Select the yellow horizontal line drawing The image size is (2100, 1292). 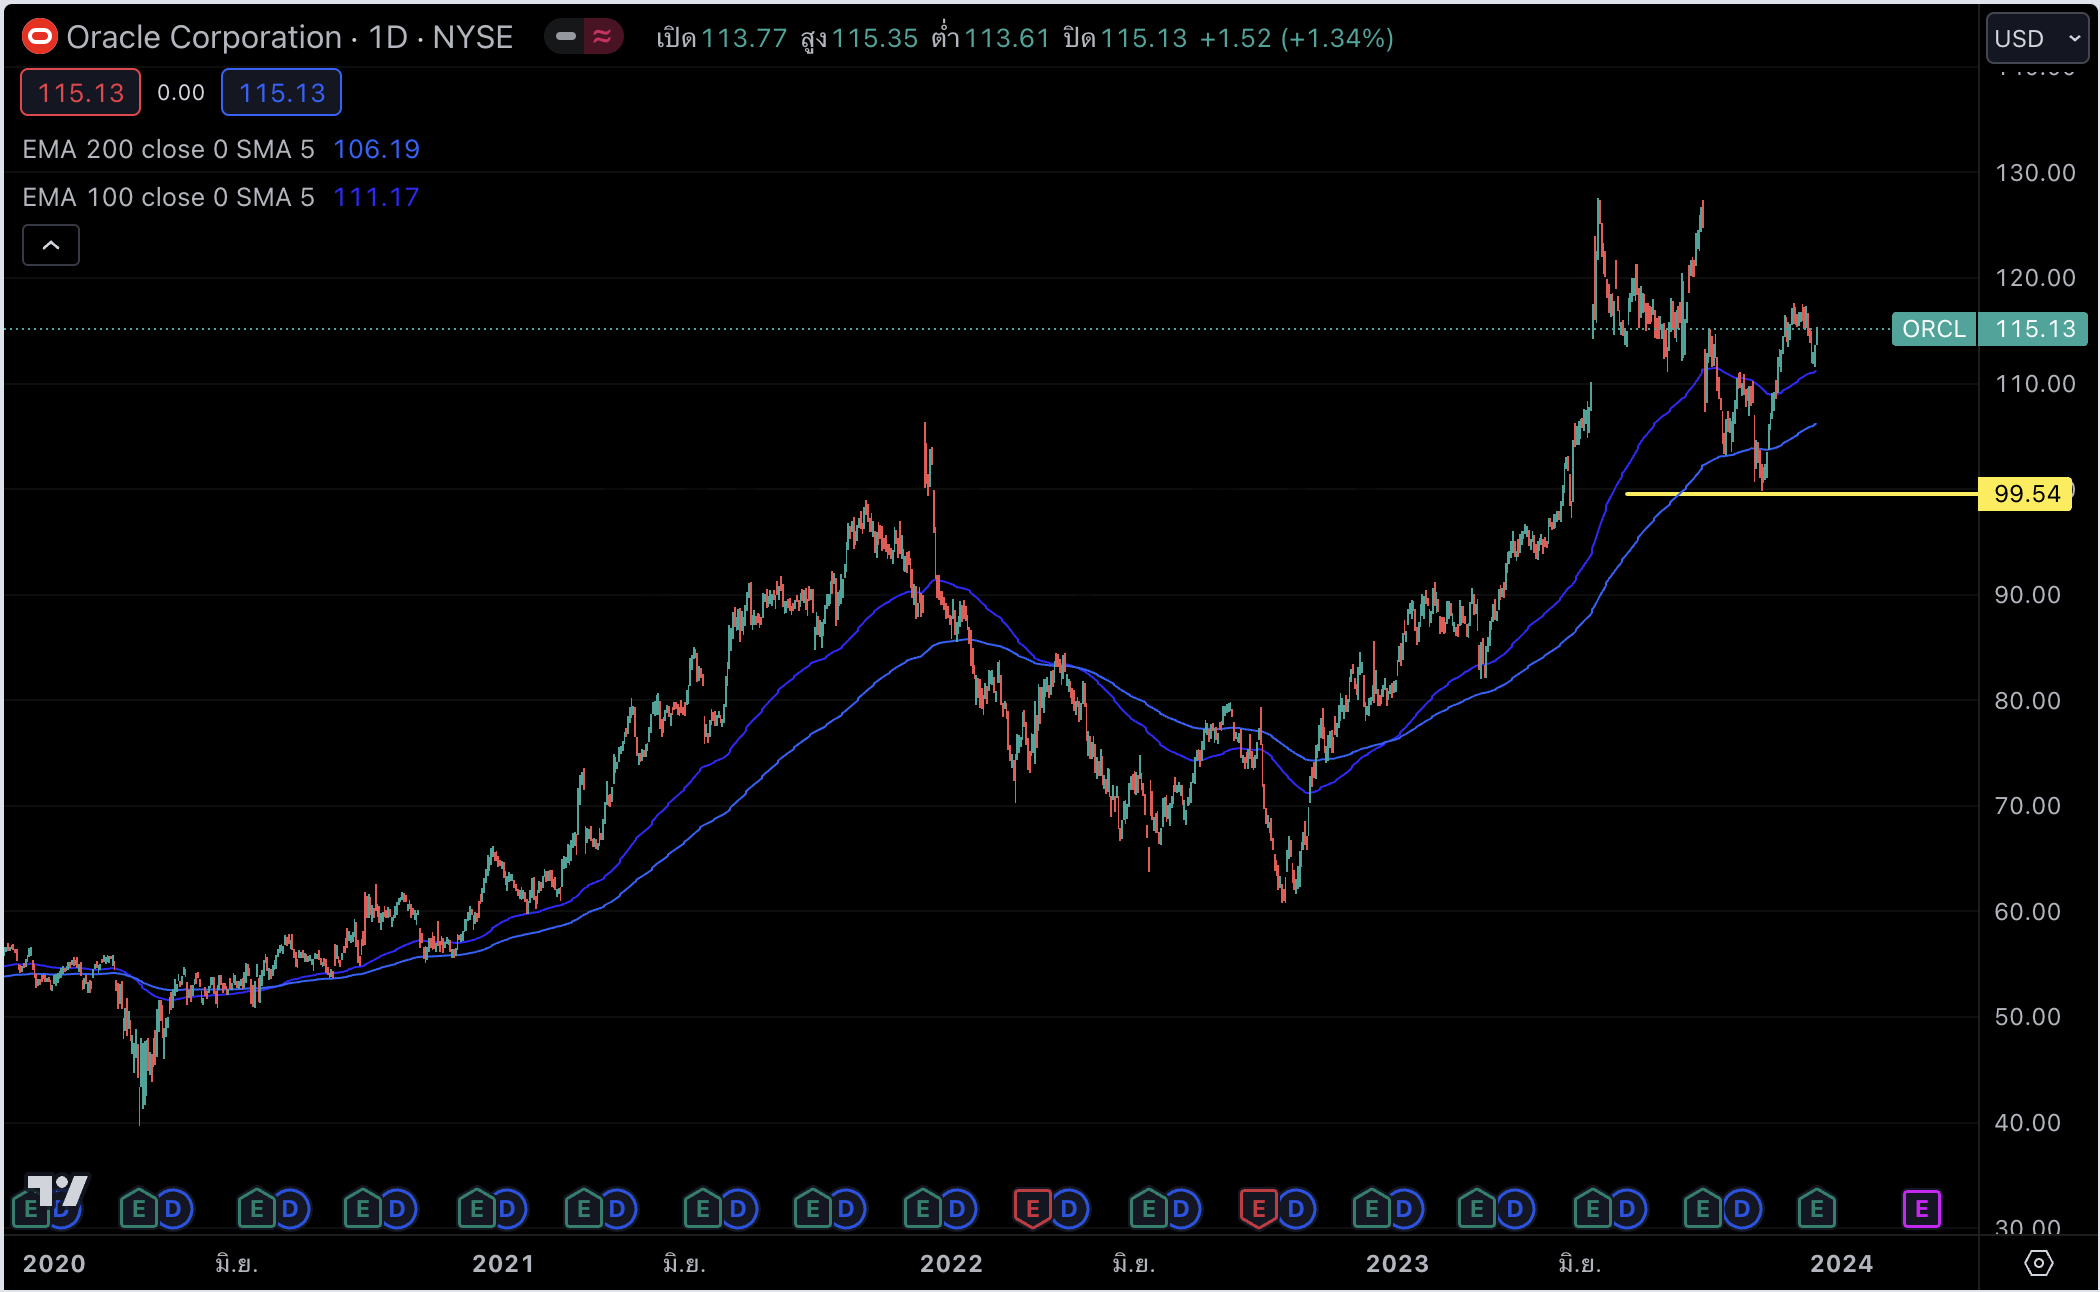pyautogui.click(x=1800, y=494)
